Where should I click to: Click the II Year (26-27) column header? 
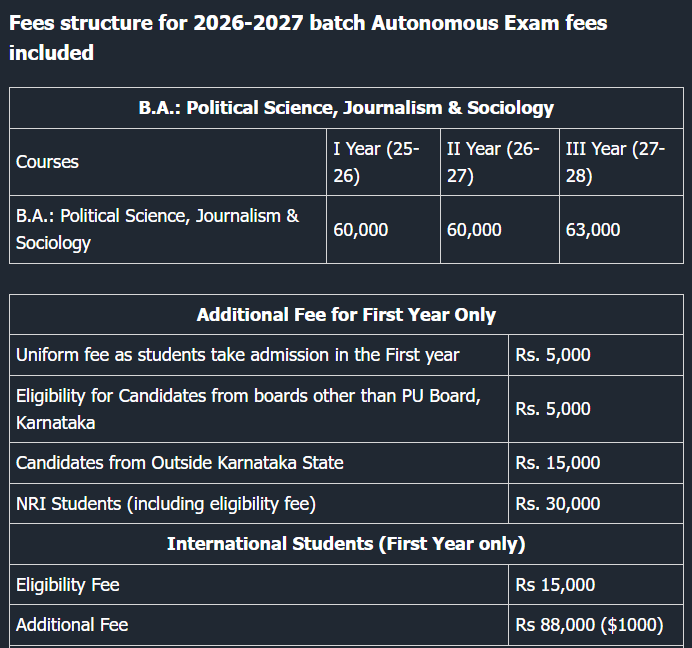pyautogui.click(x=493, y=162)
